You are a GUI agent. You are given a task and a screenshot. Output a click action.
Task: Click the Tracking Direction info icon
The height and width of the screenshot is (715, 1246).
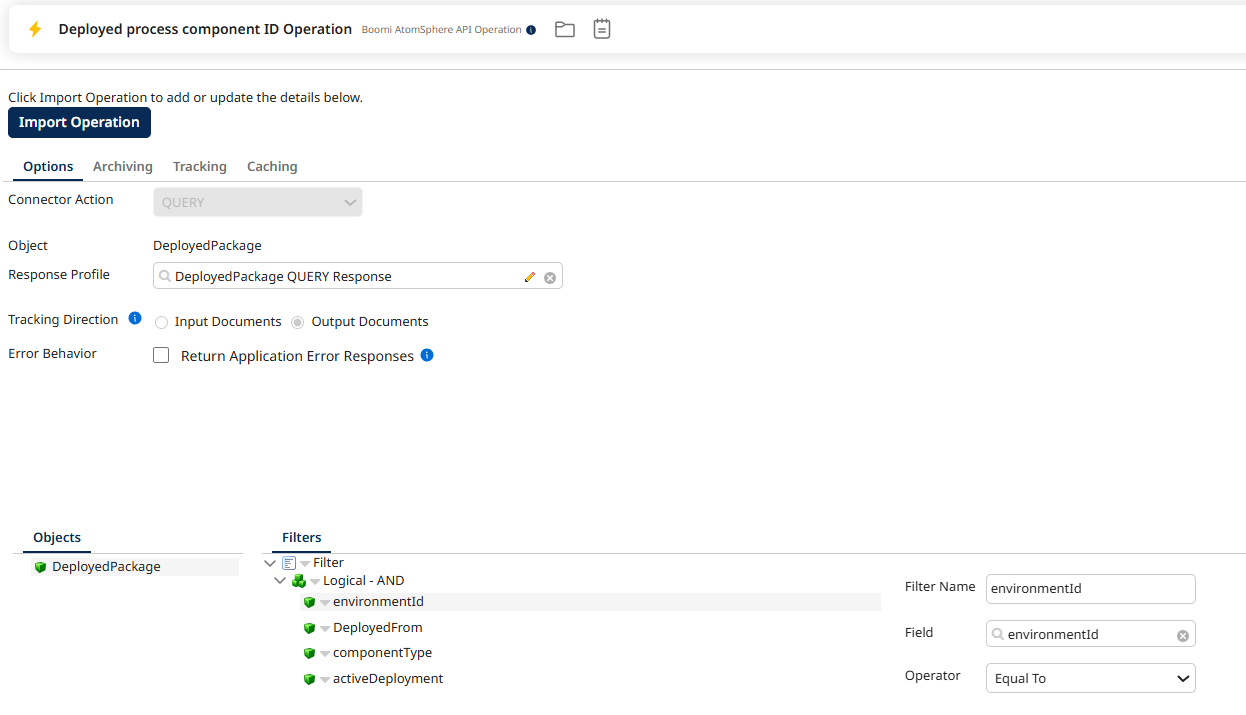135,319
